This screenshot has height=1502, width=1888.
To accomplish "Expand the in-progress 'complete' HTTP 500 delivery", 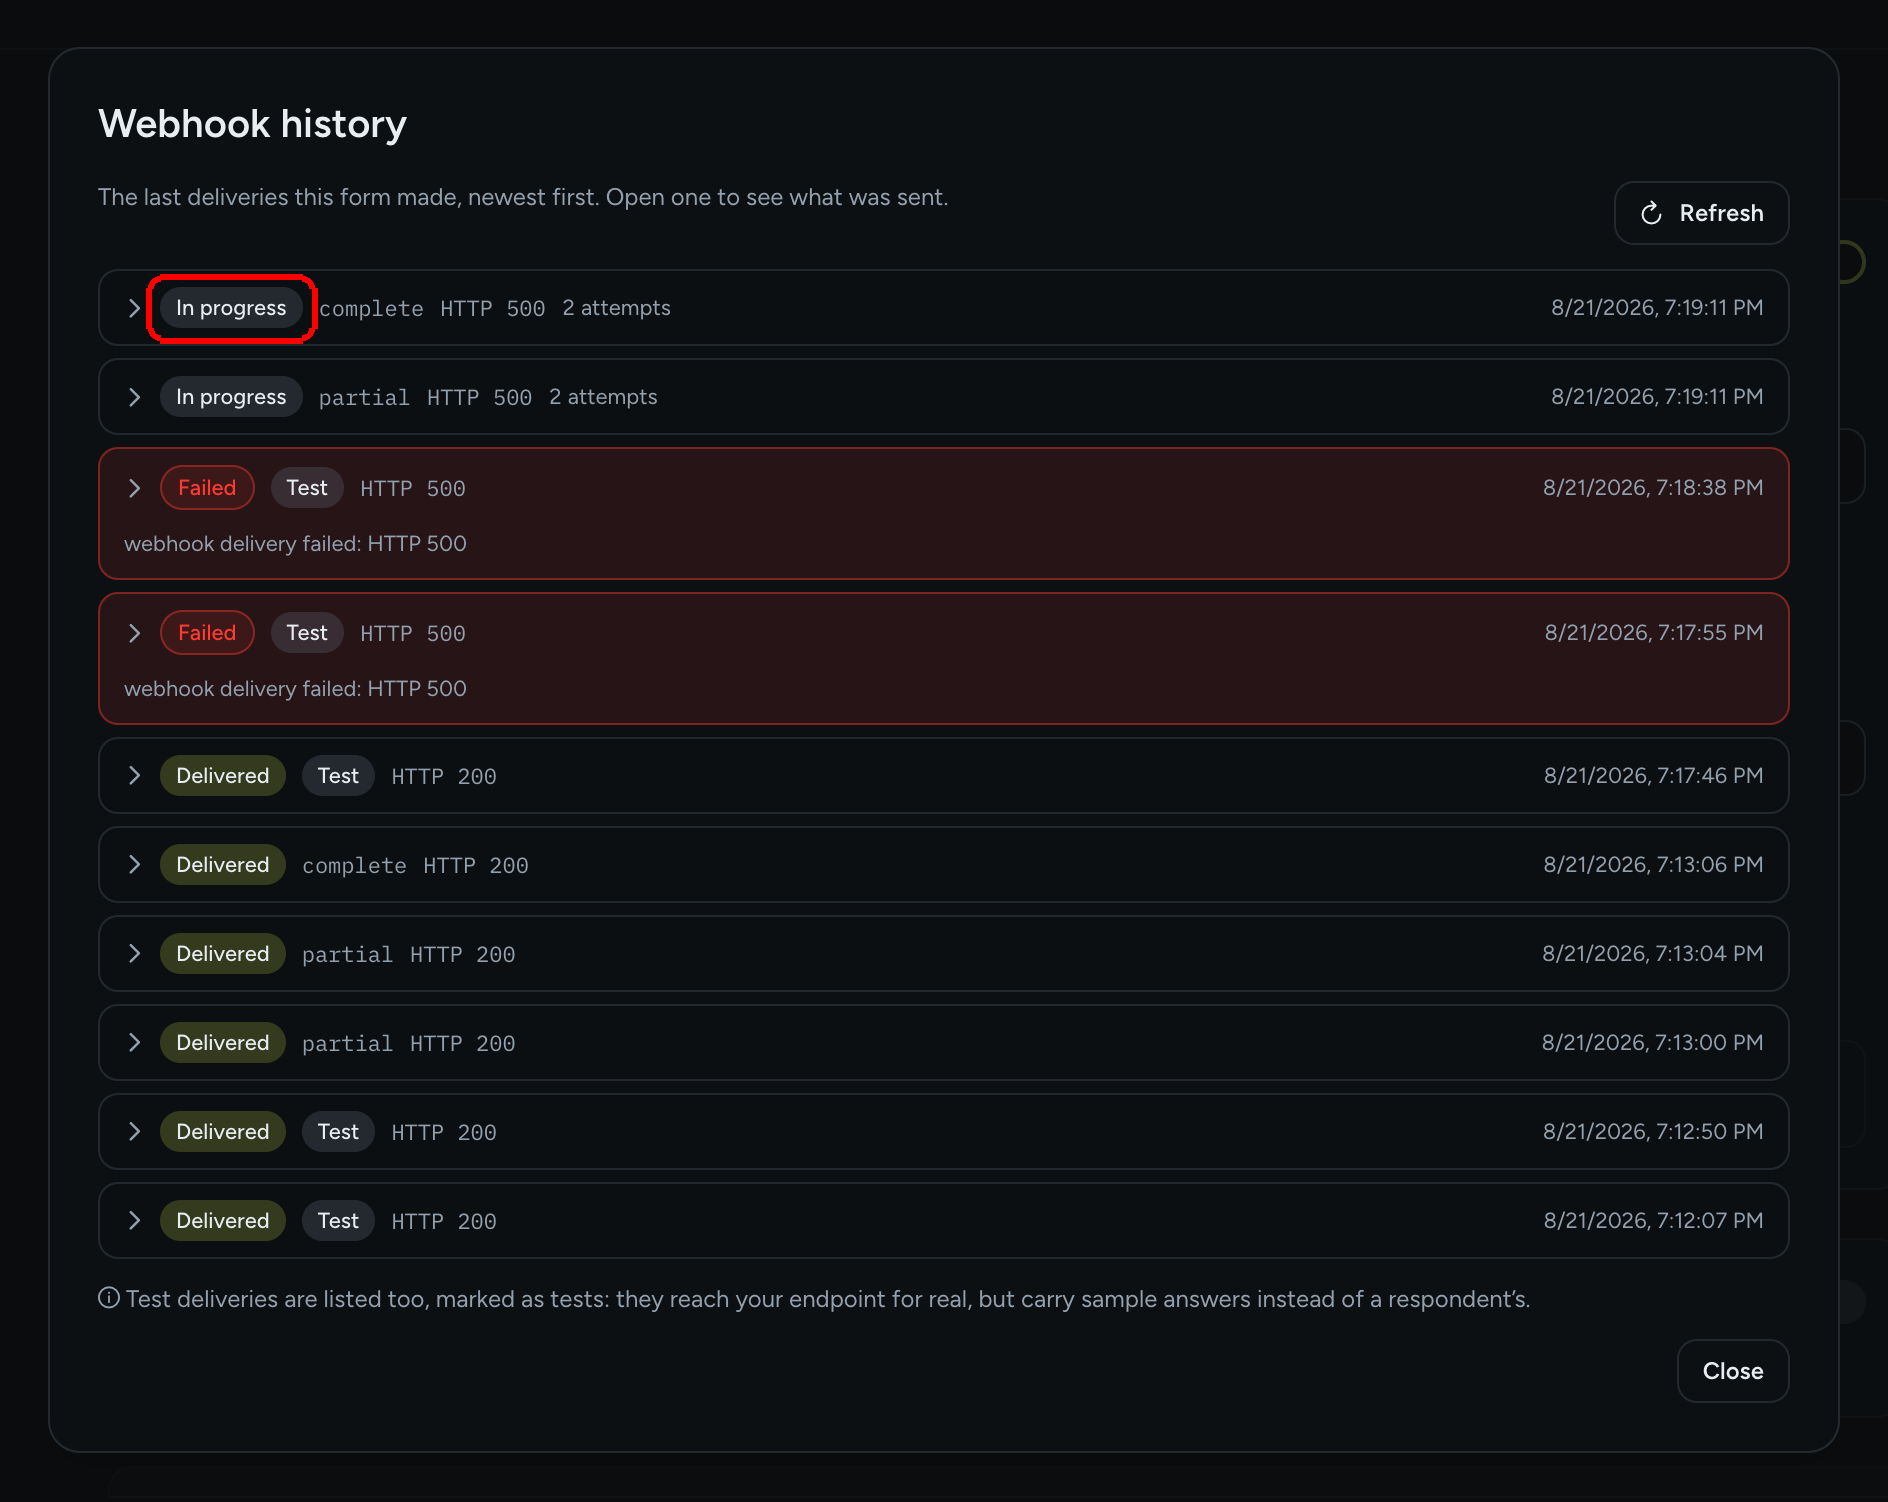I will 134,308.
